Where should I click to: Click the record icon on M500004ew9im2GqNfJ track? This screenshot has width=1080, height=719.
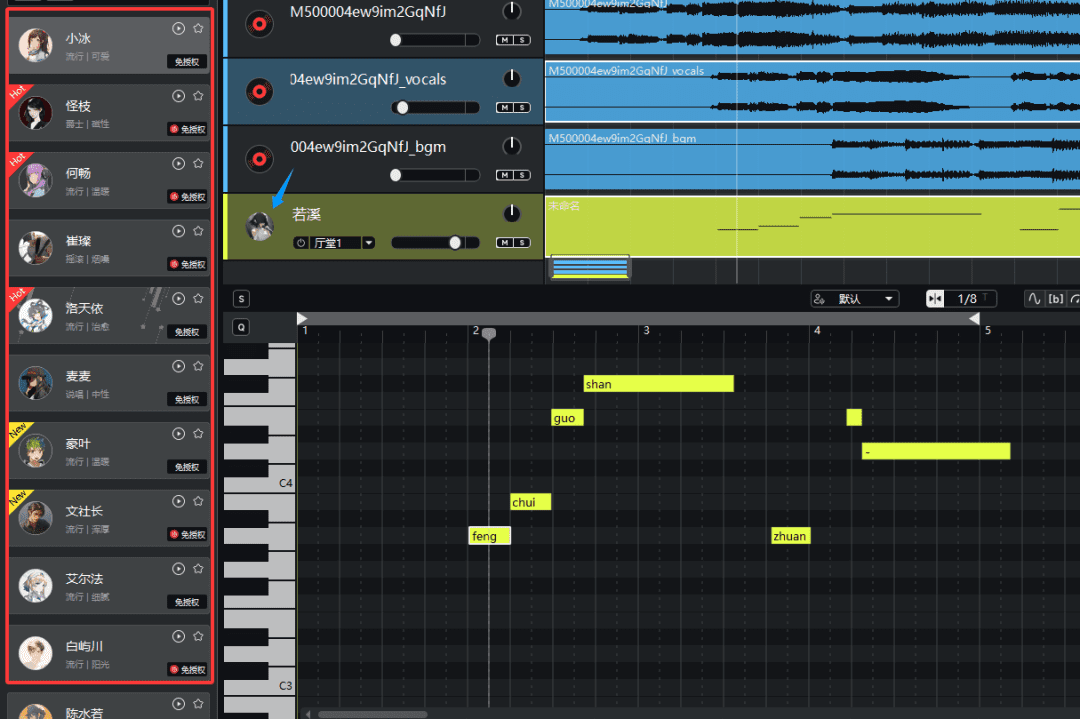click(260, 25)
